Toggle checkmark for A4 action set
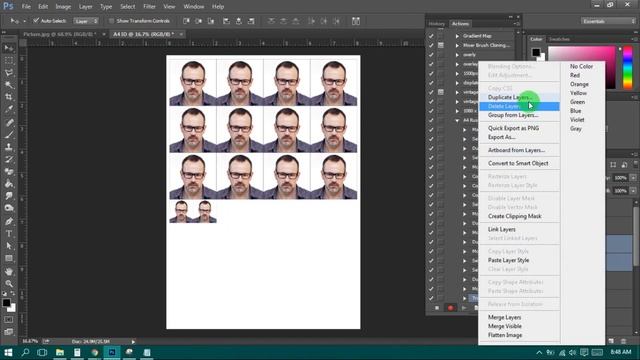640x360 pixels. [431, 120]
